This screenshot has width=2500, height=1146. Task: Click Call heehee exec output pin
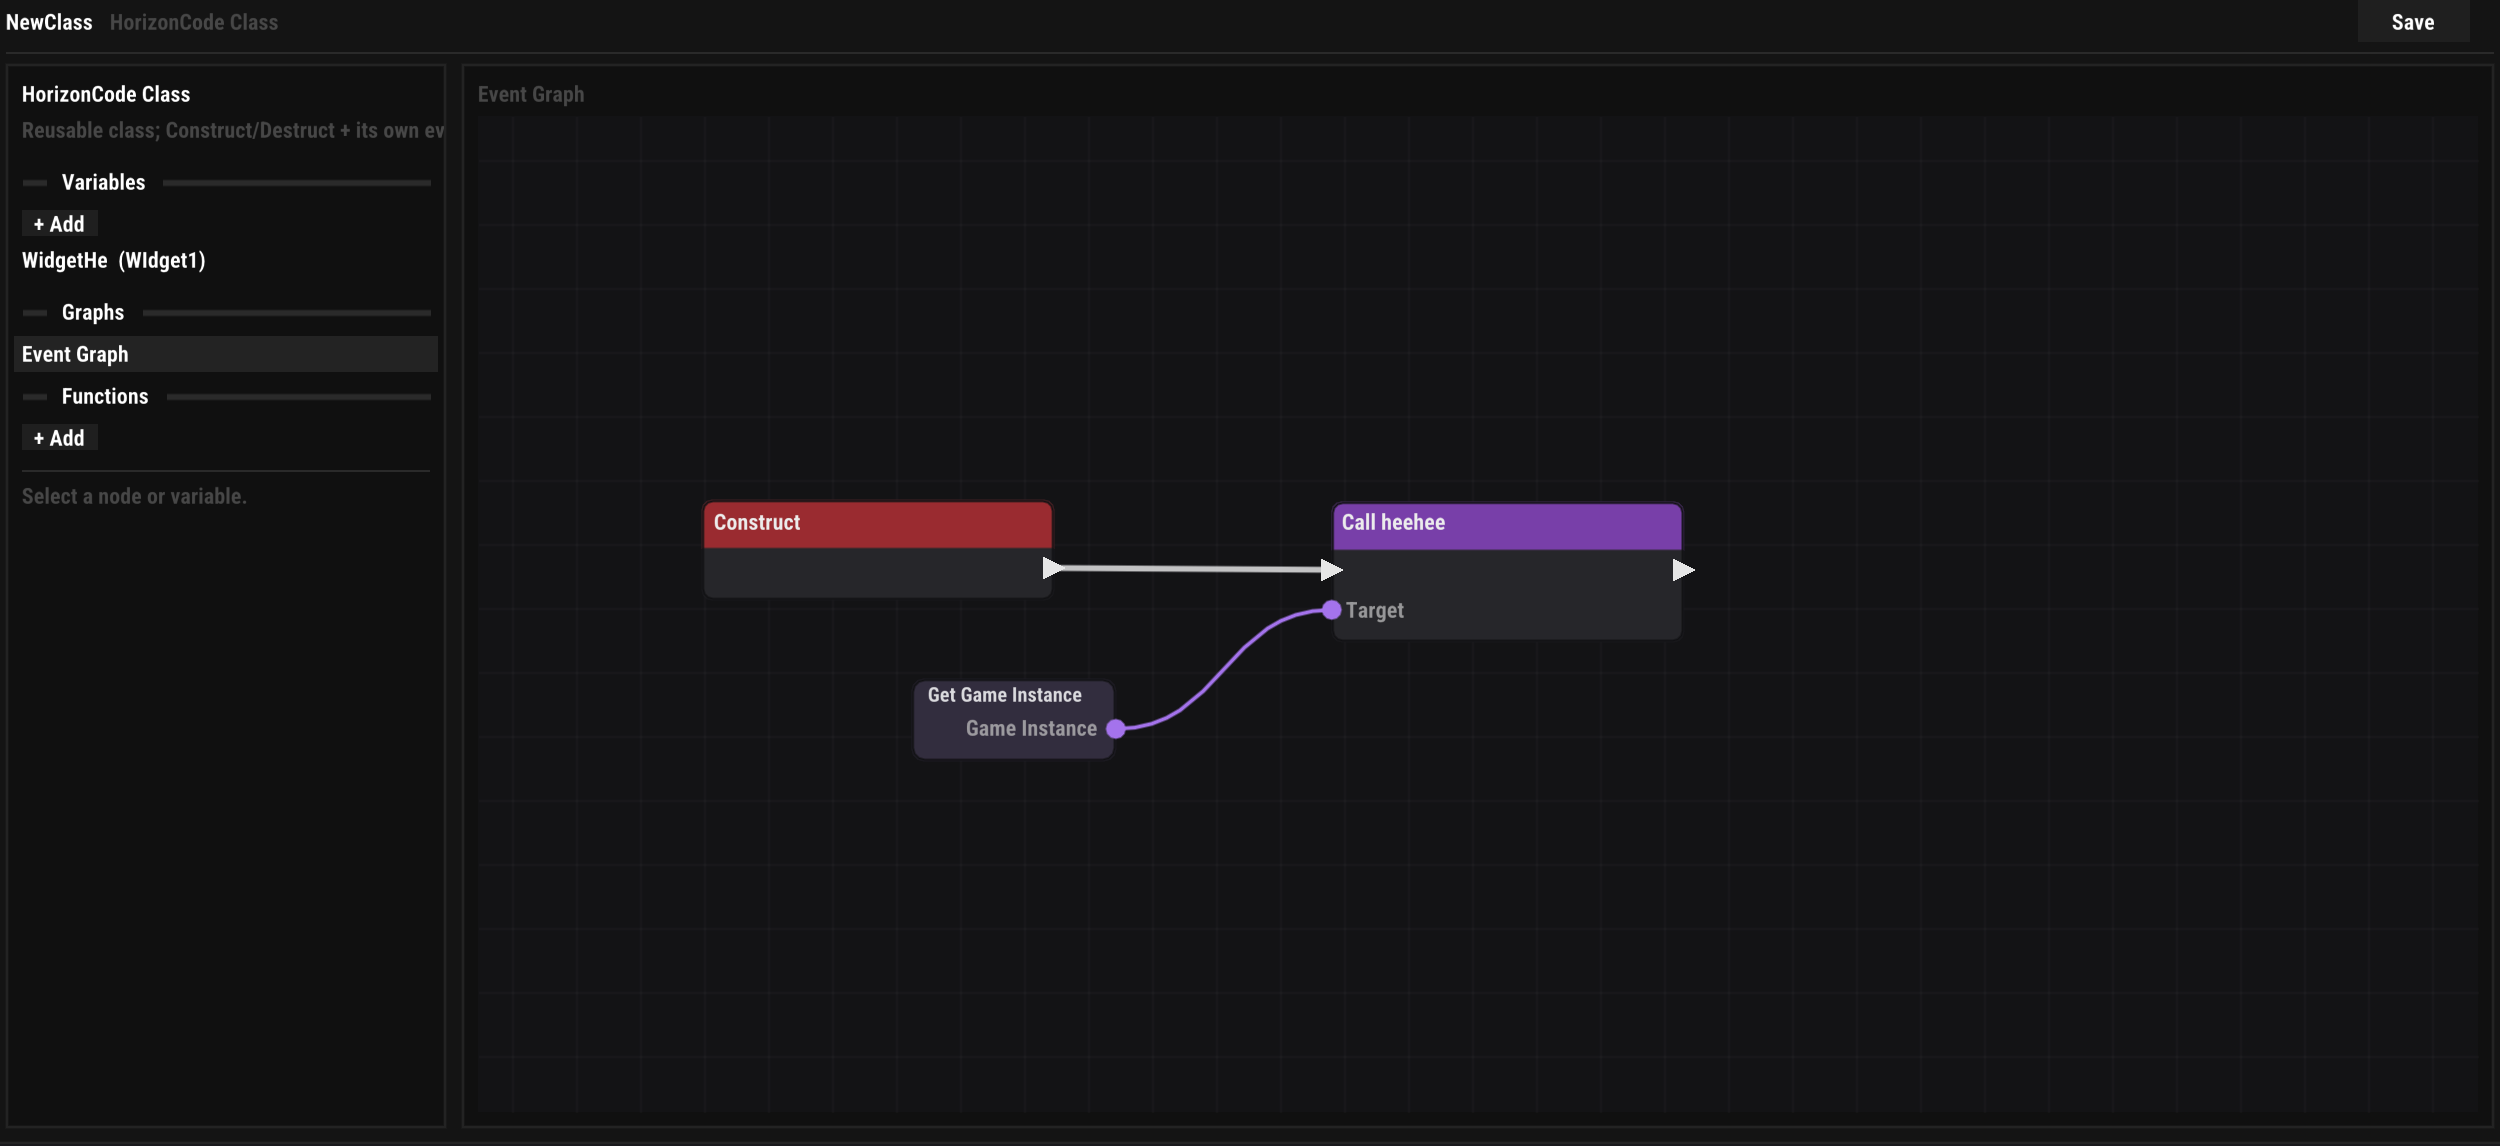pos(1683,570)
